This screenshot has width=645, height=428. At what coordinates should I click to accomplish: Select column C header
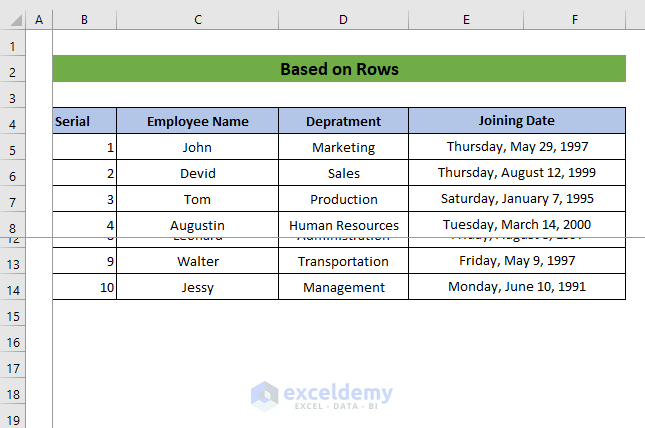click(x=198, y=19)
